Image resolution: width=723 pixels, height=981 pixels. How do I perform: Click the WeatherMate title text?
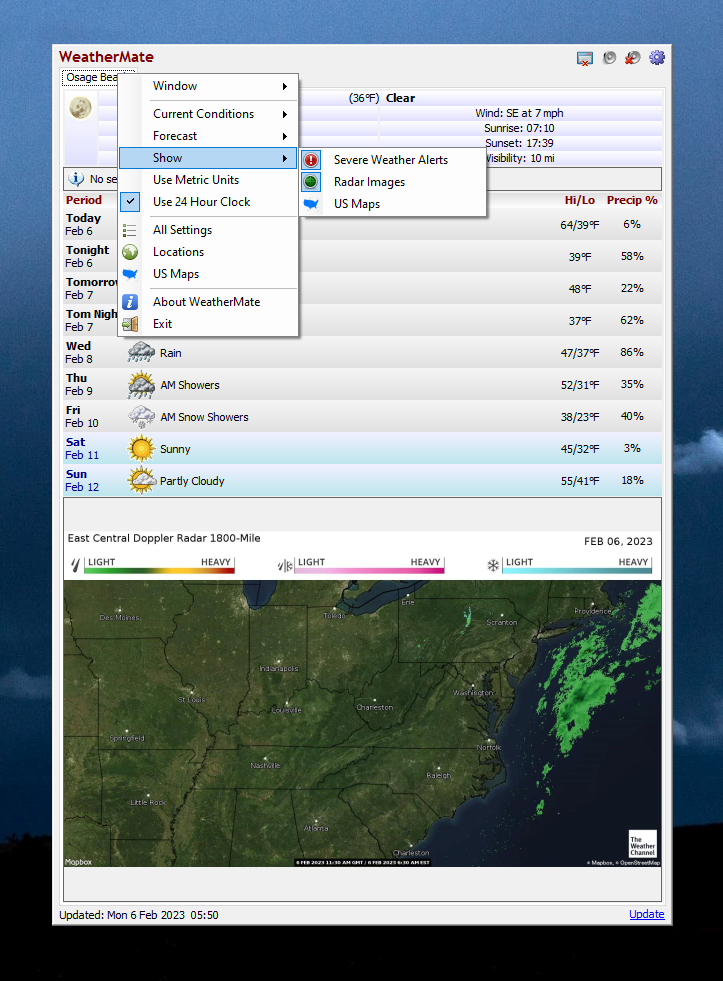[106, 57]
